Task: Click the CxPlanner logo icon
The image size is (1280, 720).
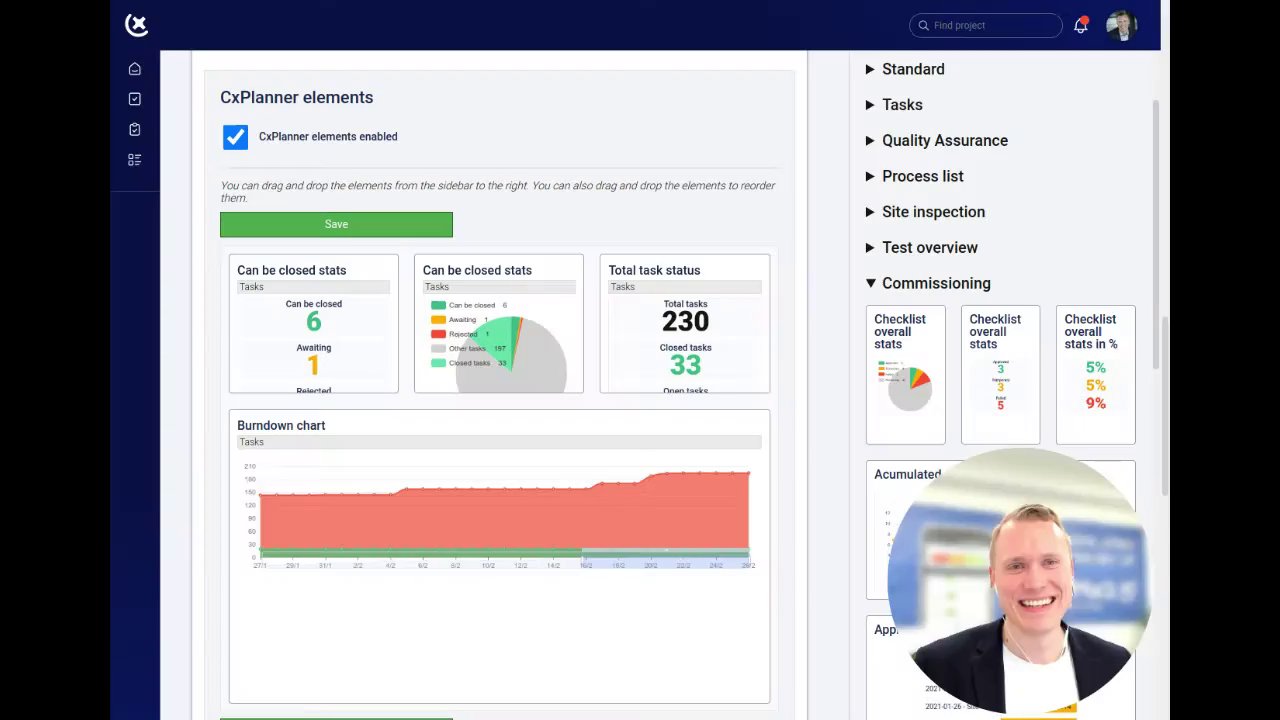Action: (x=137, y=25)
